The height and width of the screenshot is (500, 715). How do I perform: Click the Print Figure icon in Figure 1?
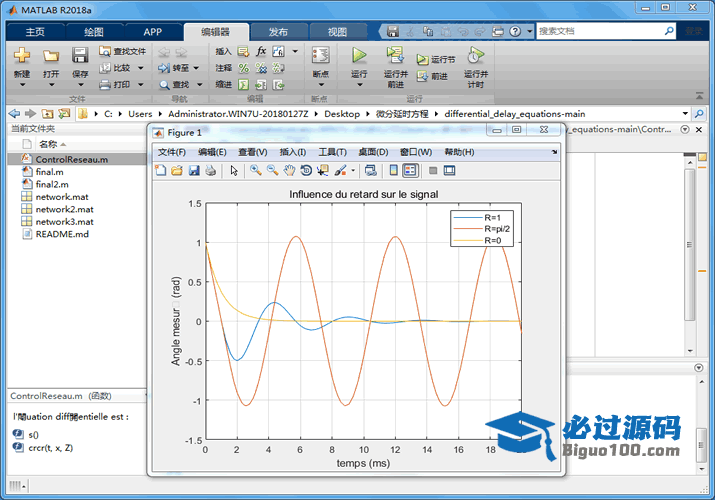coord(210,170)
